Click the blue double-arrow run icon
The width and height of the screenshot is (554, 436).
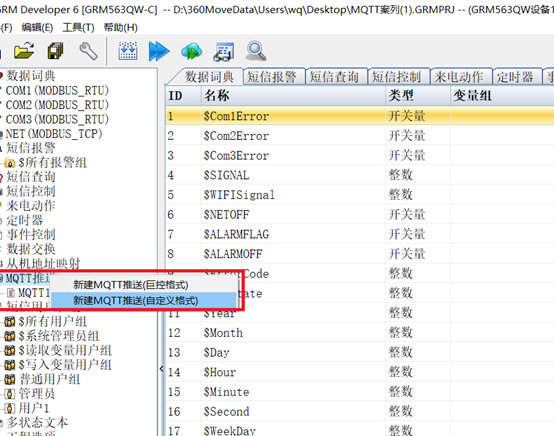pyautogui.click(x=159, y=51)
